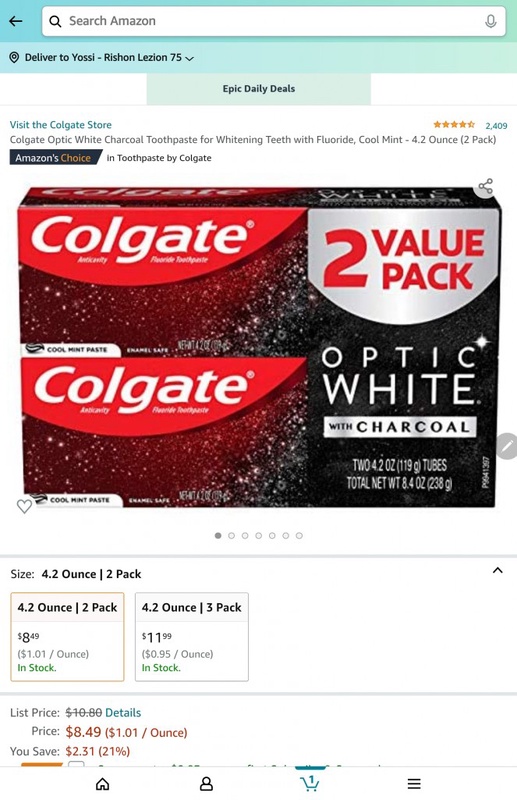The width and height of the screenshot is (517, 800).
Task: Tap the microphone voice search icon
Action: coord(490,21)
